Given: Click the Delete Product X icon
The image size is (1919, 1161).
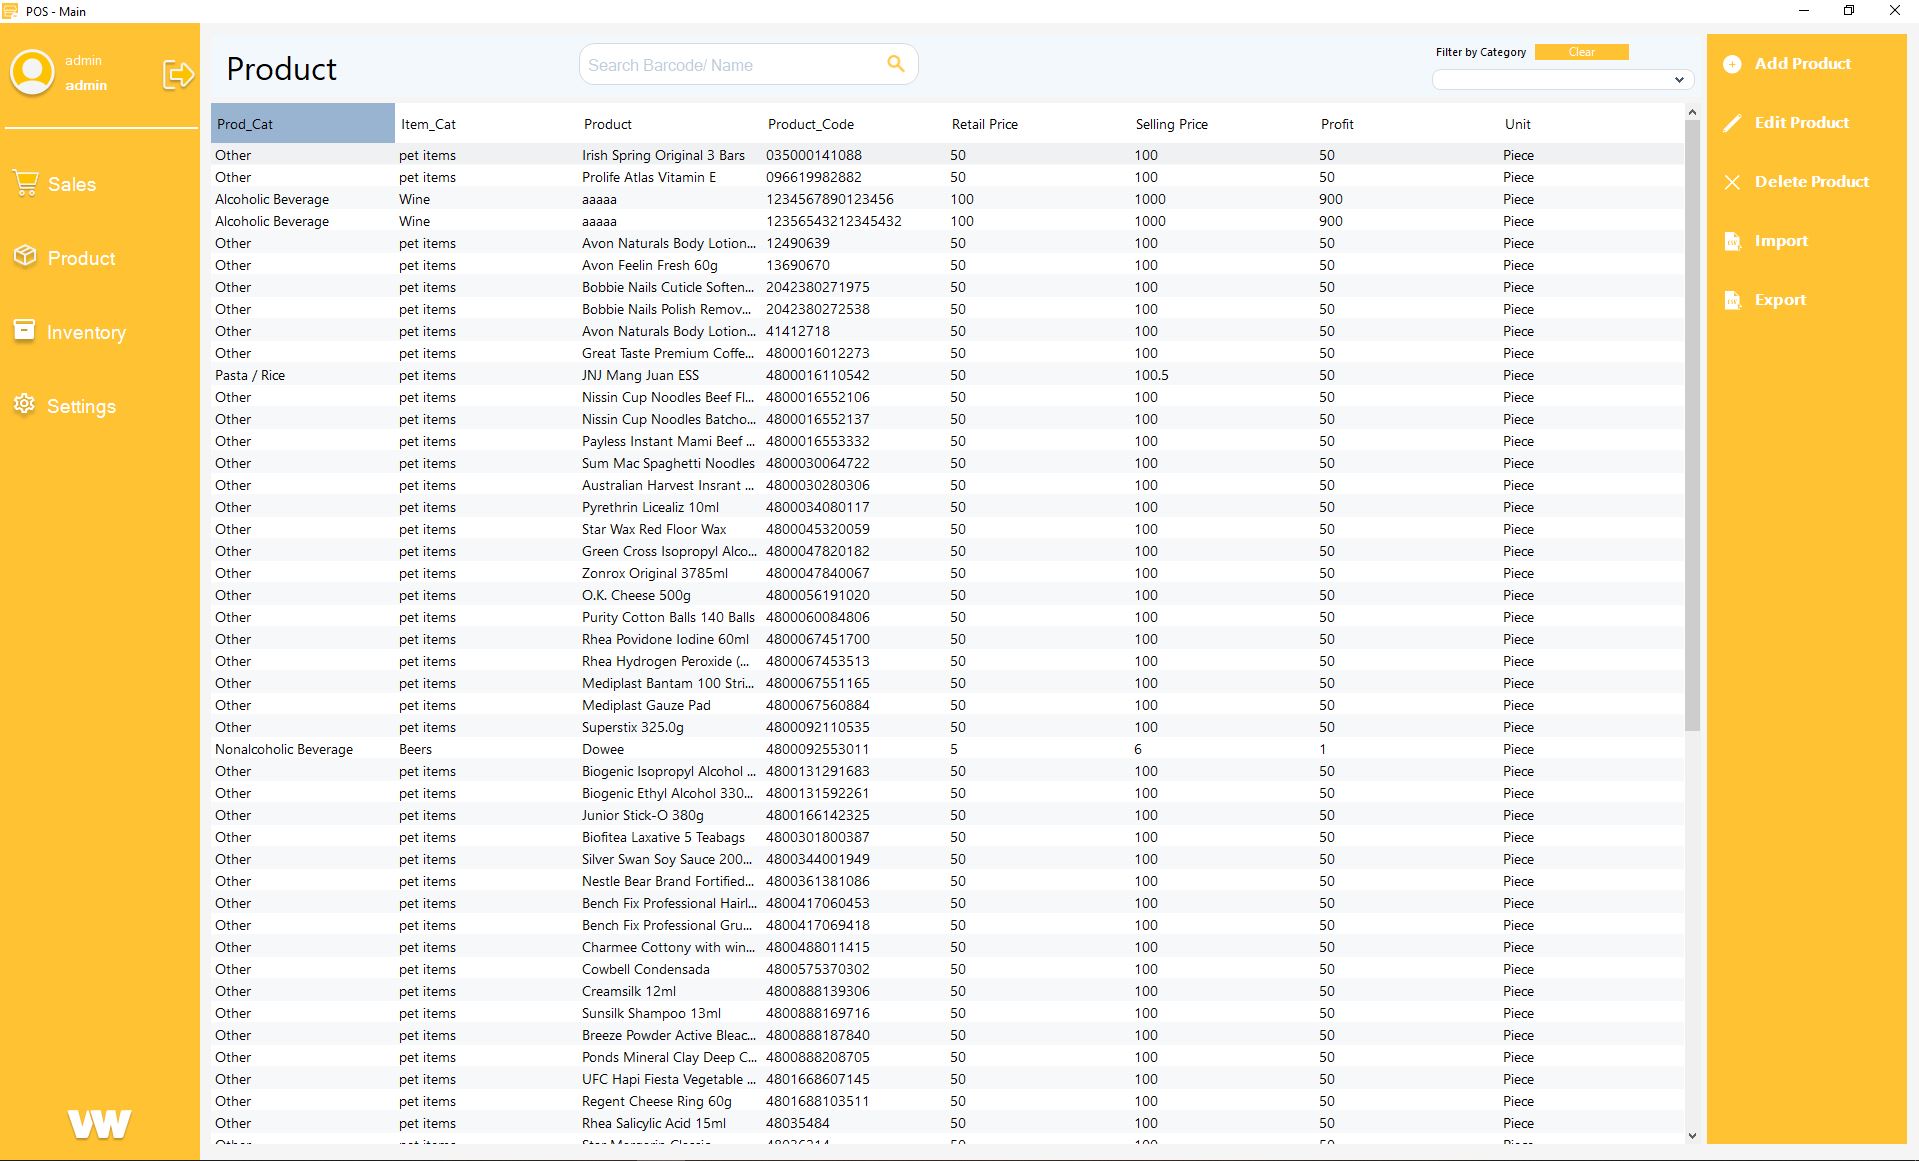Looking at the screenshot, I should pyautogui.click(x=1732, y=182).
